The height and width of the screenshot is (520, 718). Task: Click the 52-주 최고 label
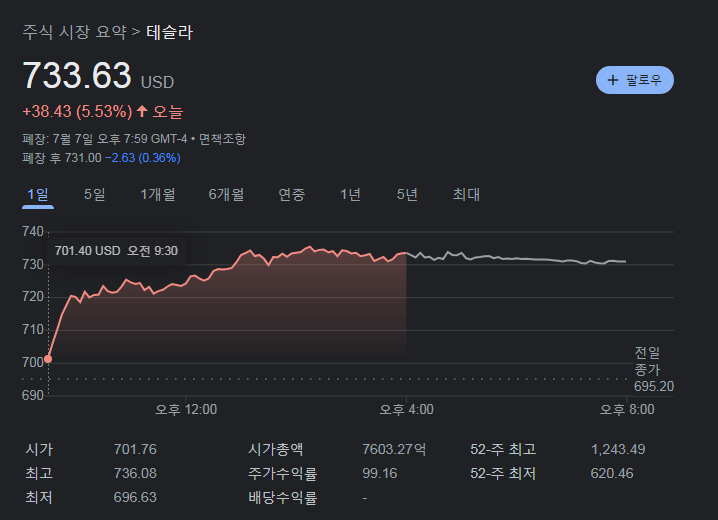[x=503, y=449]
